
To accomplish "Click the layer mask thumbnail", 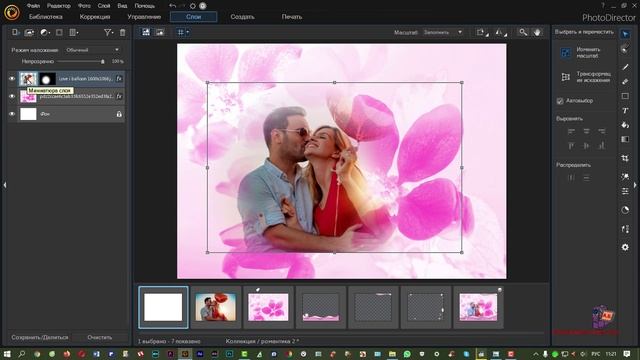I will [x=47, y=78].
